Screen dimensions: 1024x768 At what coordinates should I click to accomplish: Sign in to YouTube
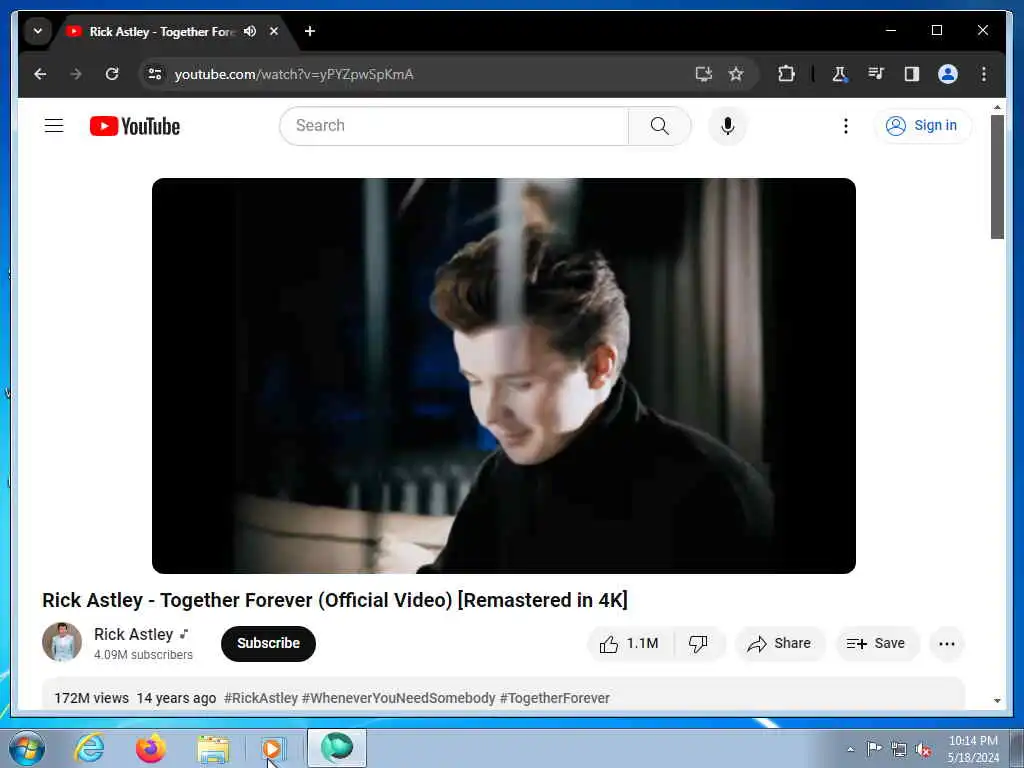(922, 125)
